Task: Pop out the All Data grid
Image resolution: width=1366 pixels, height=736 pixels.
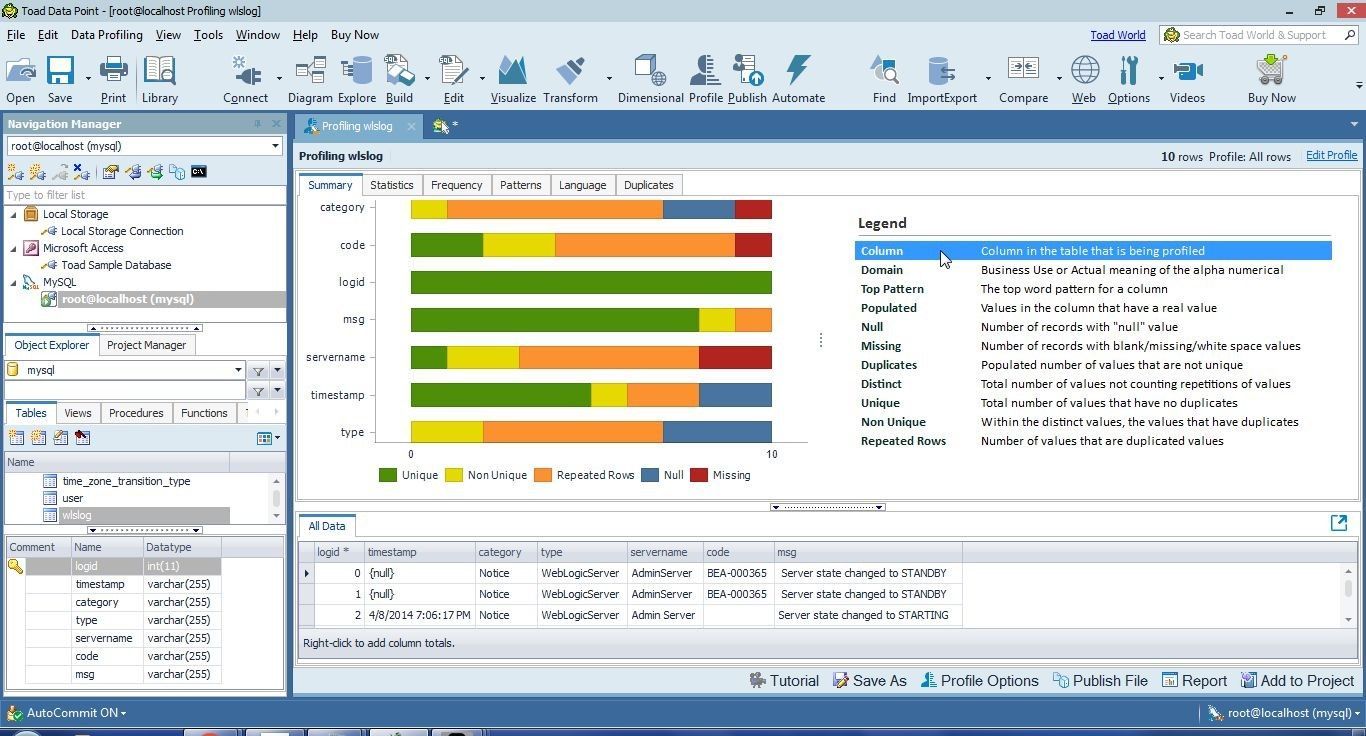Action: pos(1339,523)
